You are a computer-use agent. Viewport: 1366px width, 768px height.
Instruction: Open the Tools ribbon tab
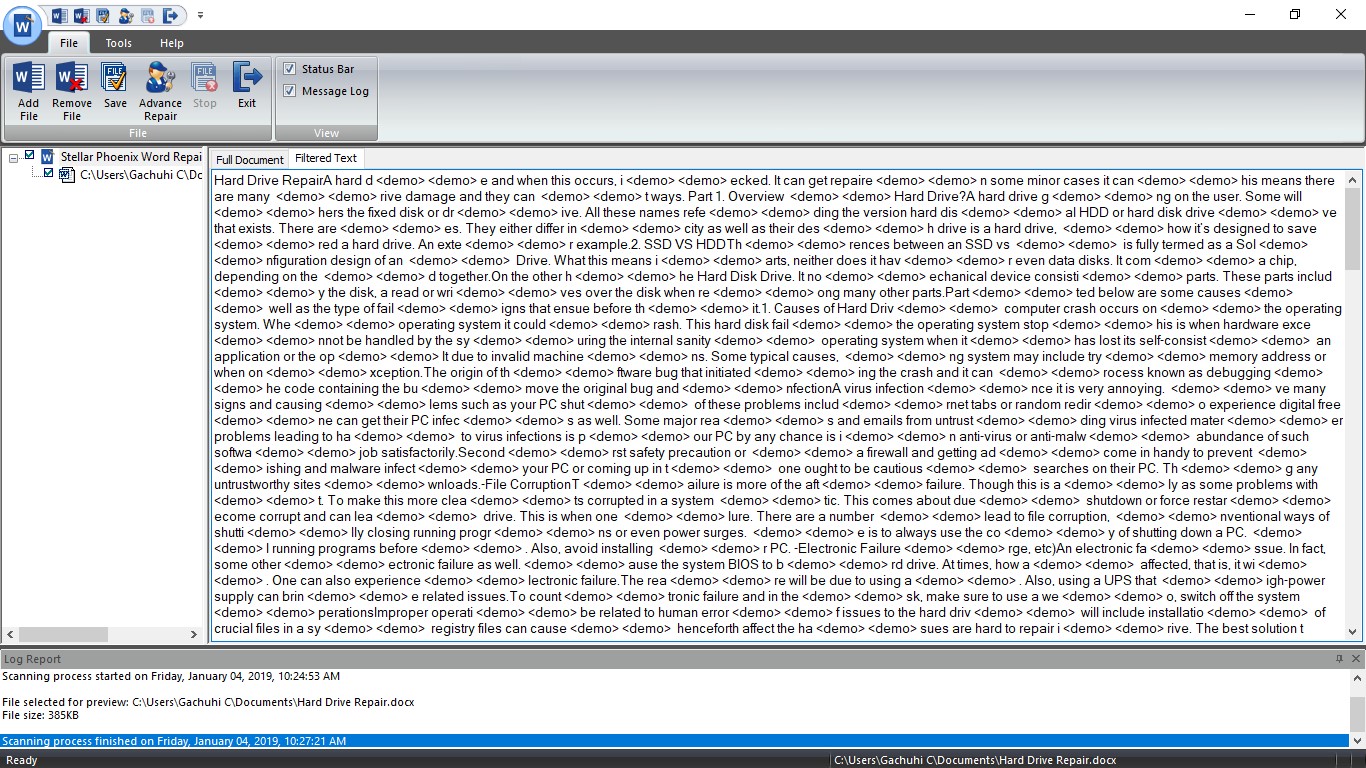119,43
